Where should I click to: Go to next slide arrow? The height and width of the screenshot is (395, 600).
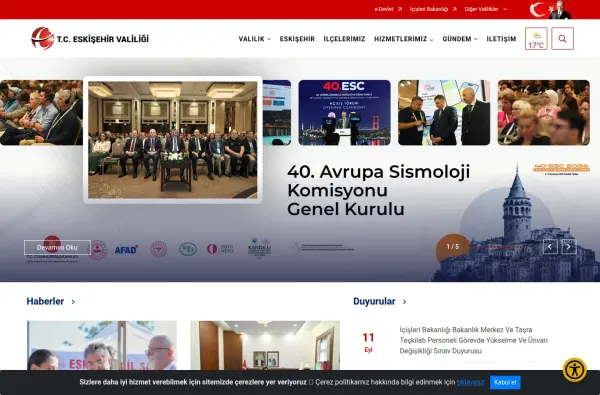(x=569, y=247)
